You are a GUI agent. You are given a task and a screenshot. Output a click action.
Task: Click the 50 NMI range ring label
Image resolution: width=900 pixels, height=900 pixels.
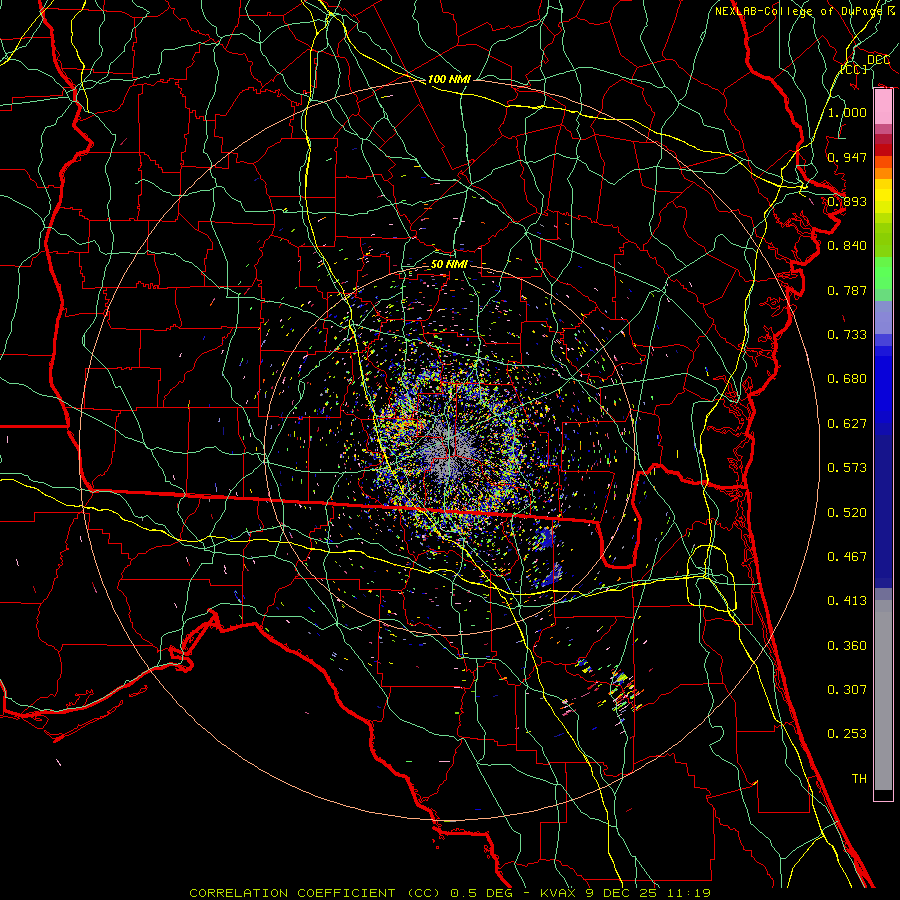pos(449,264)
